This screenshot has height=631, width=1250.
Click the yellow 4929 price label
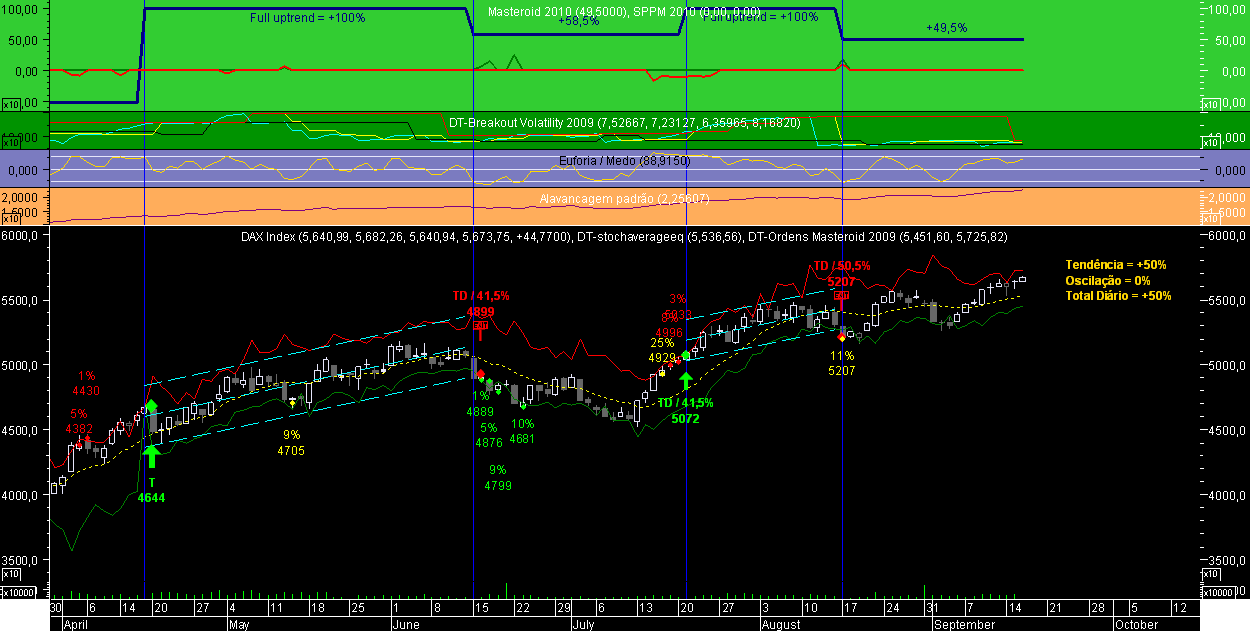tap(662, 358)
